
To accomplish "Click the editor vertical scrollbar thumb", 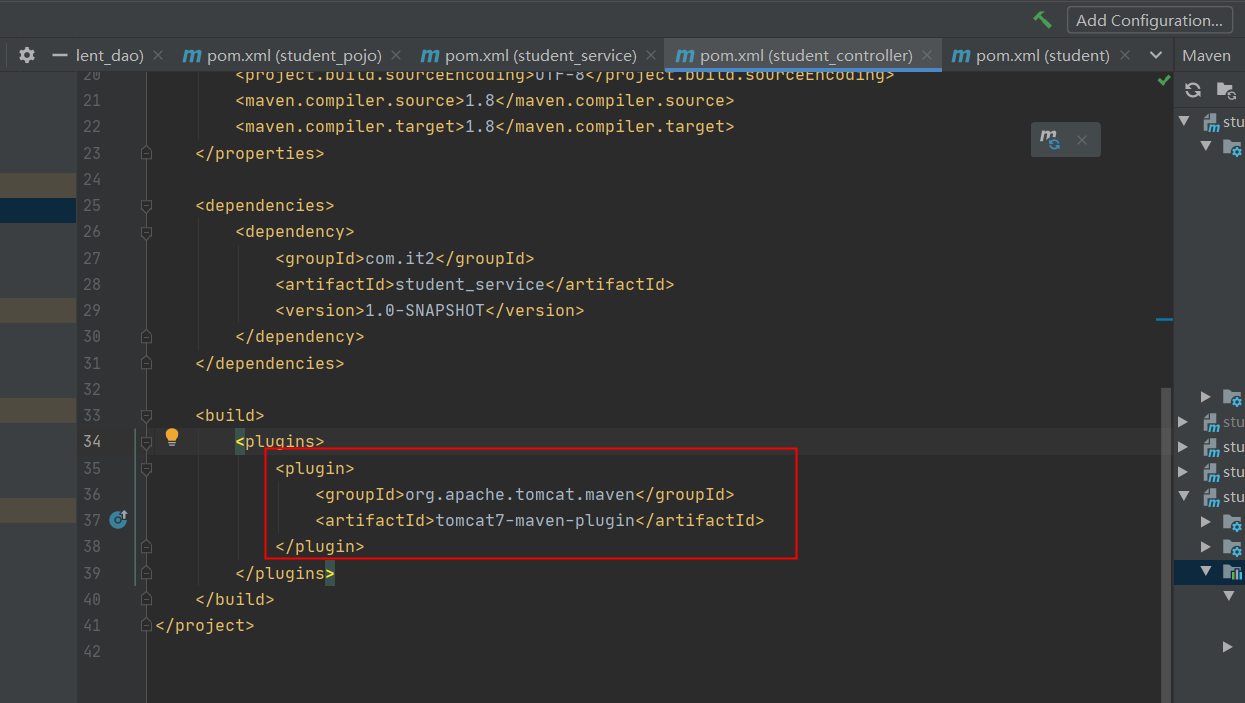I will (x=1166, y=544).
